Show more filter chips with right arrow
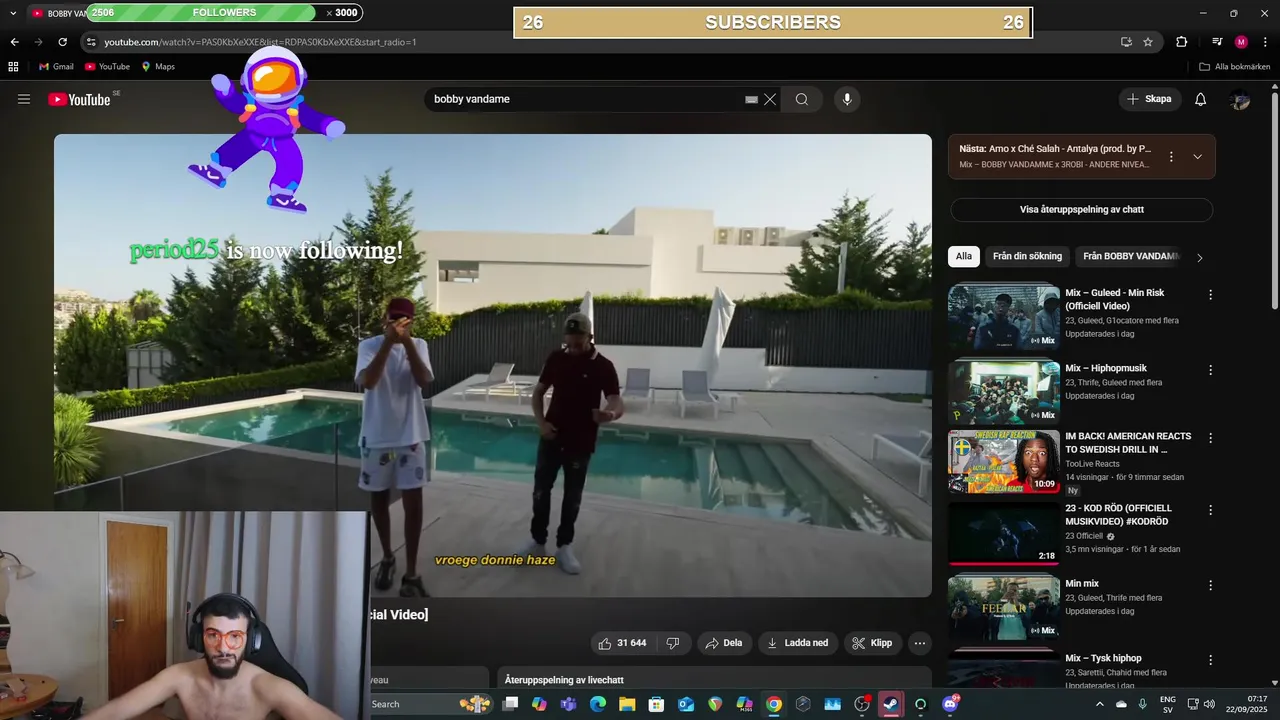This screenshot has height=720, width=1280. tap(1200, 257)
